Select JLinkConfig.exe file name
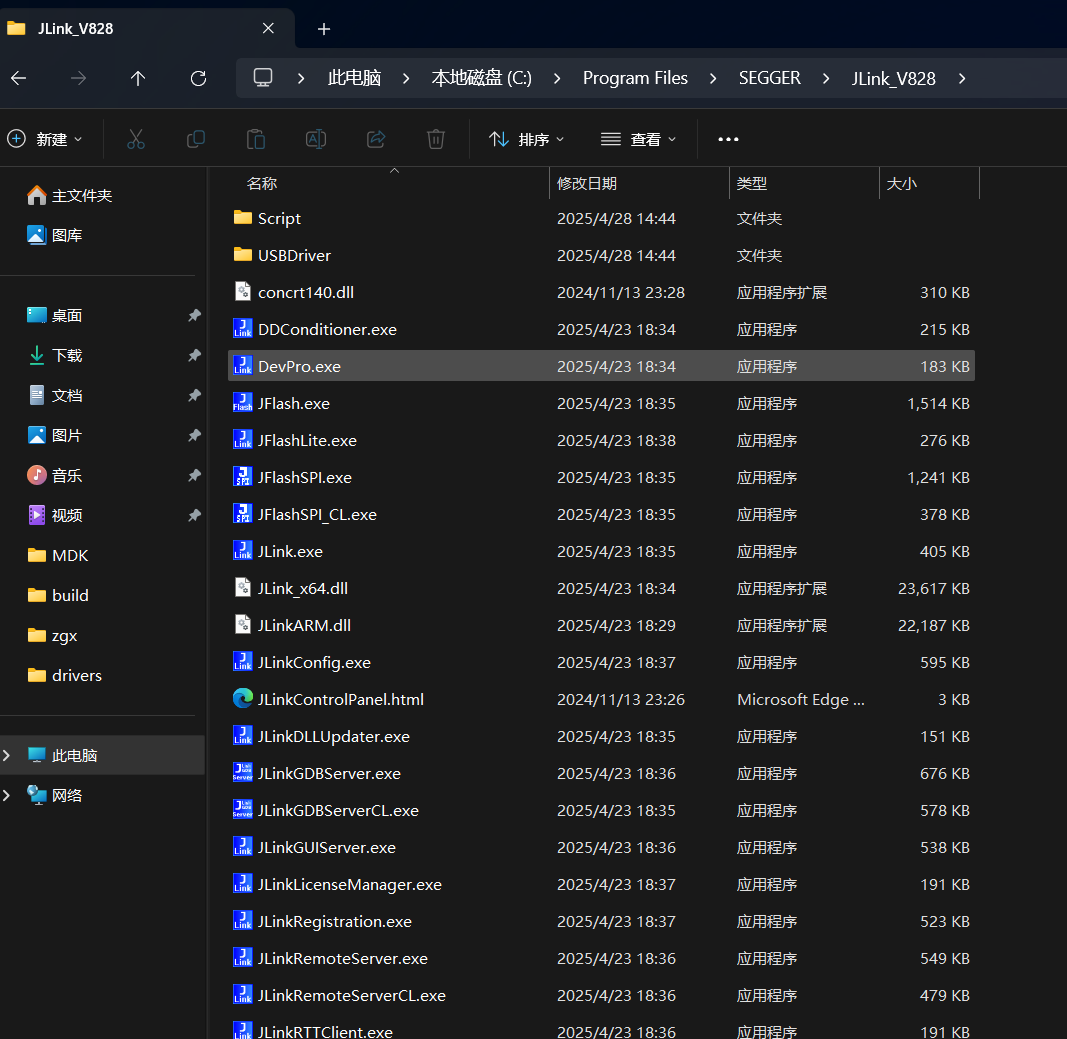 [x=314, y=662]
